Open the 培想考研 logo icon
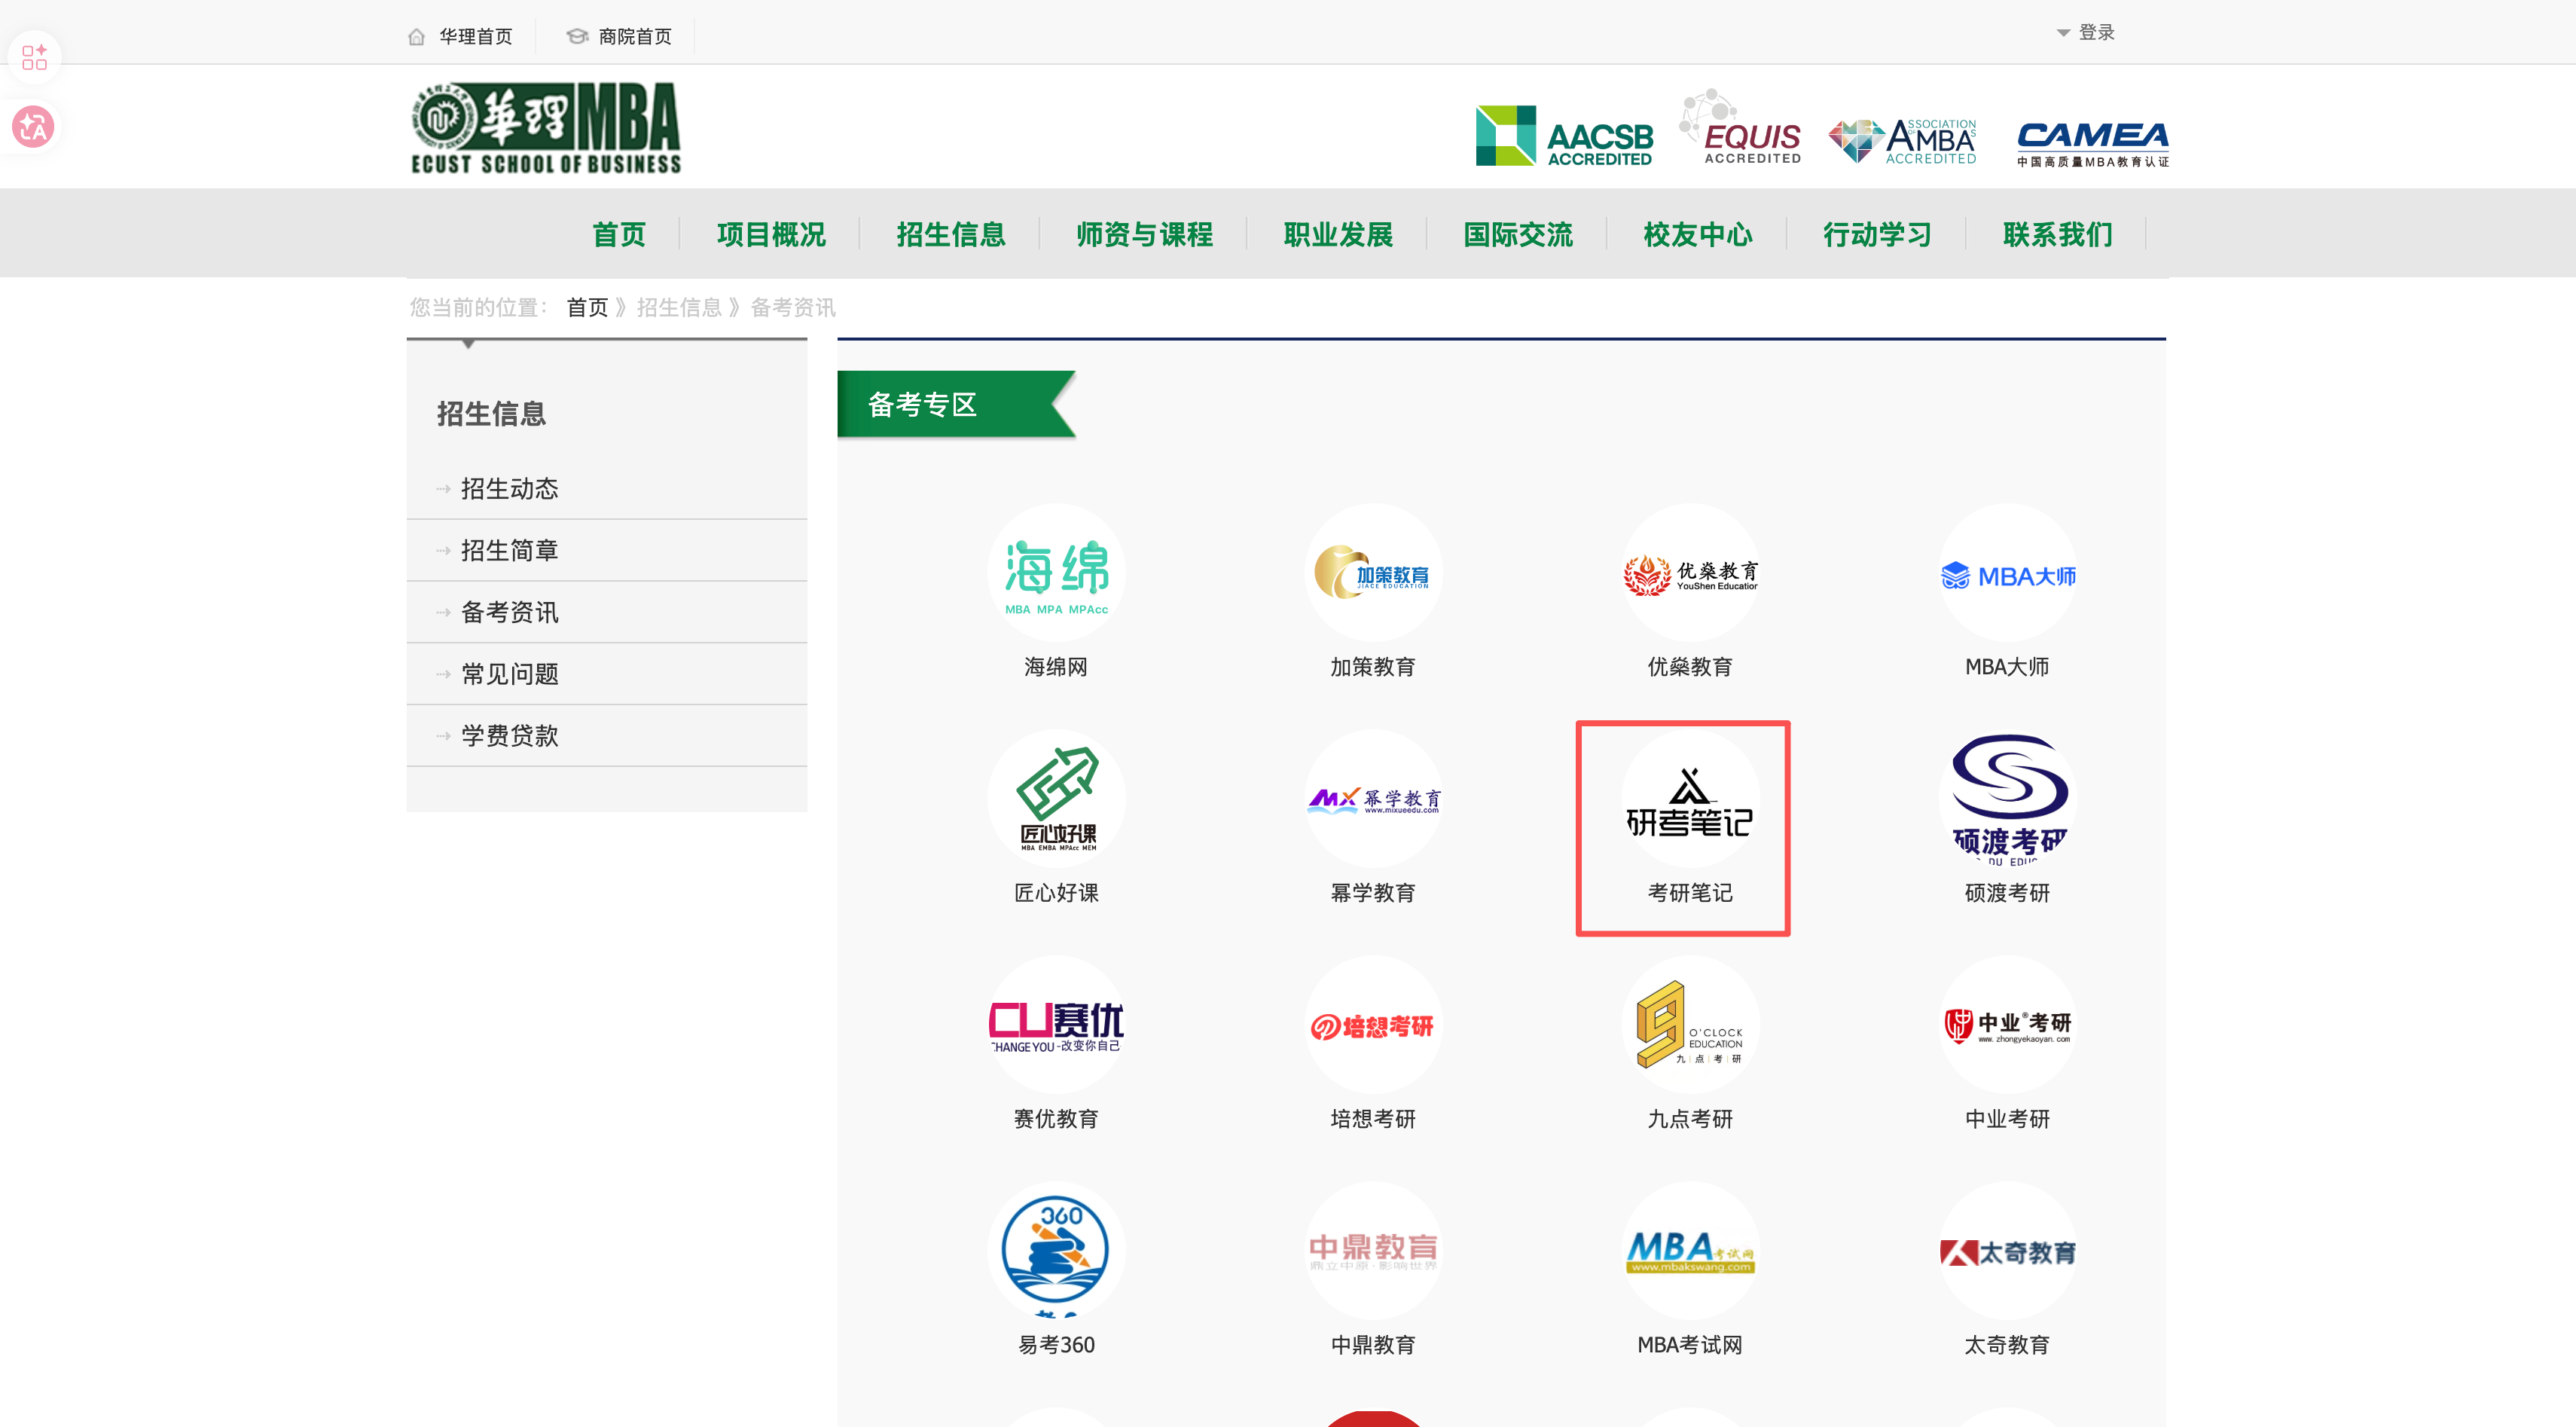 [x=1373, y=1024]
